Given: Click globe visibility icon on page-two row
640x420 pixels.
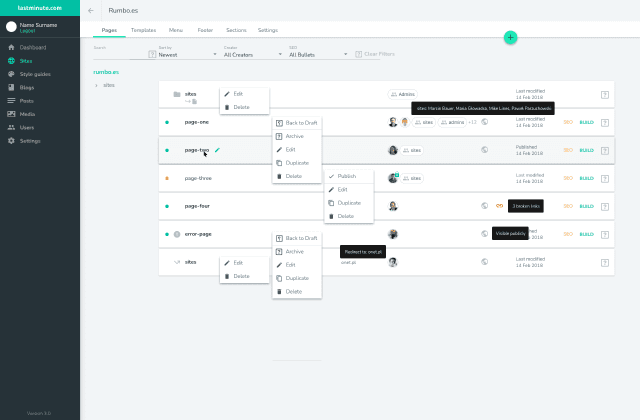Looking at the screenshot, I should click(x=484, y=150).
